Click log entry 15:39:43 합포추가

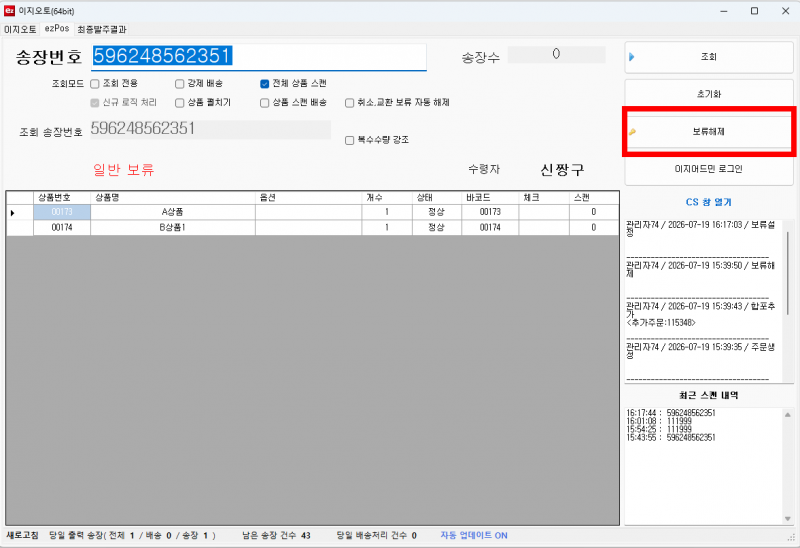[x=701, y=314]
